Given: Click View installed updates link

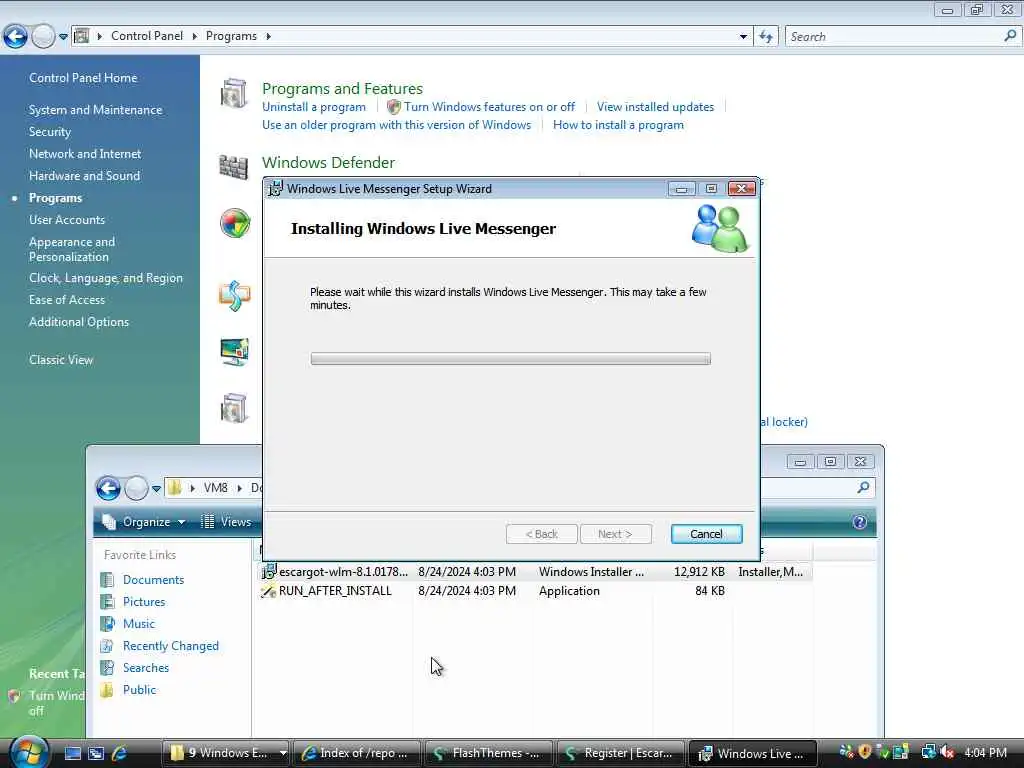Looking at the screenshot, I should [x=655, y=107].
